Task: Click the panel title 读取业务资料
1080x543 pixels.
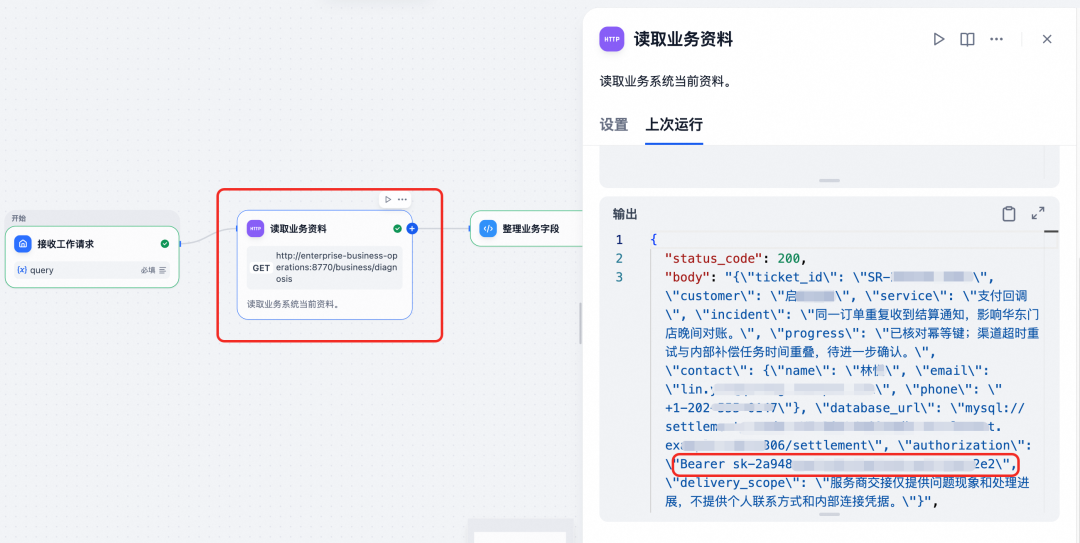Action: pyautogui.click(x=683, y=39)
